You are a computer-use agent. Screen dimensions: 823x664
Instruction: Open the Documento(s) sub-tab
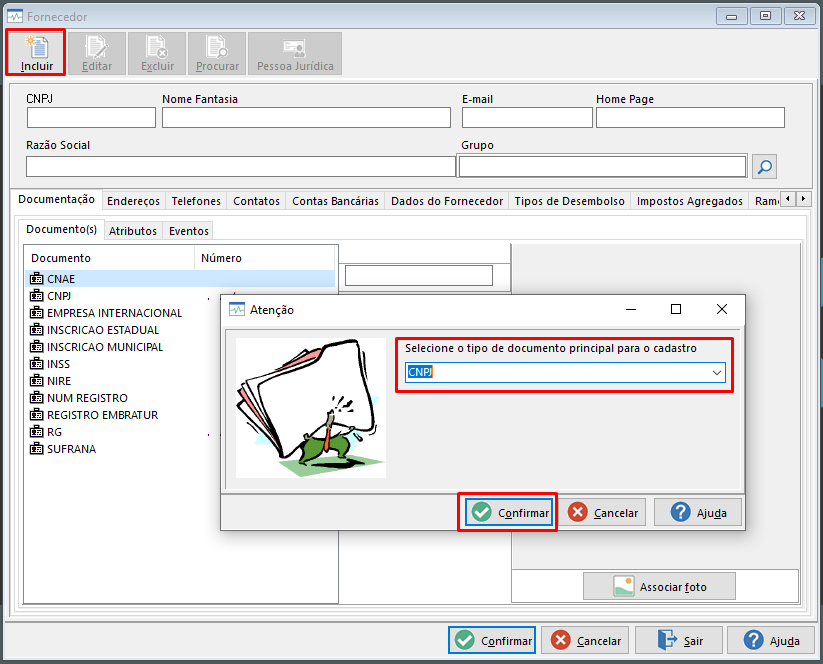click(x=61, y=229)
